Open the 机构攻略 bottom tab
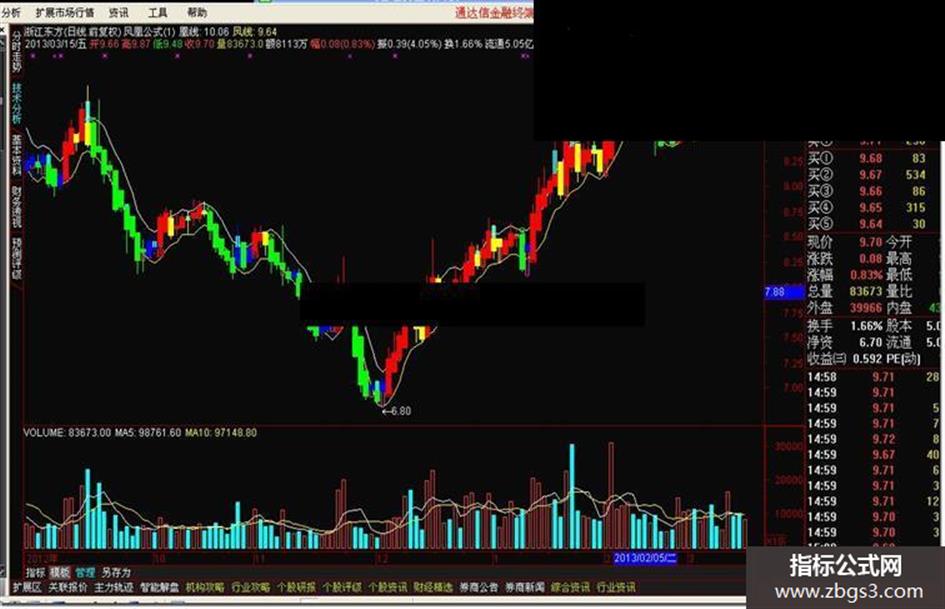Screen dimensions: 945x609 coord(206,587)
